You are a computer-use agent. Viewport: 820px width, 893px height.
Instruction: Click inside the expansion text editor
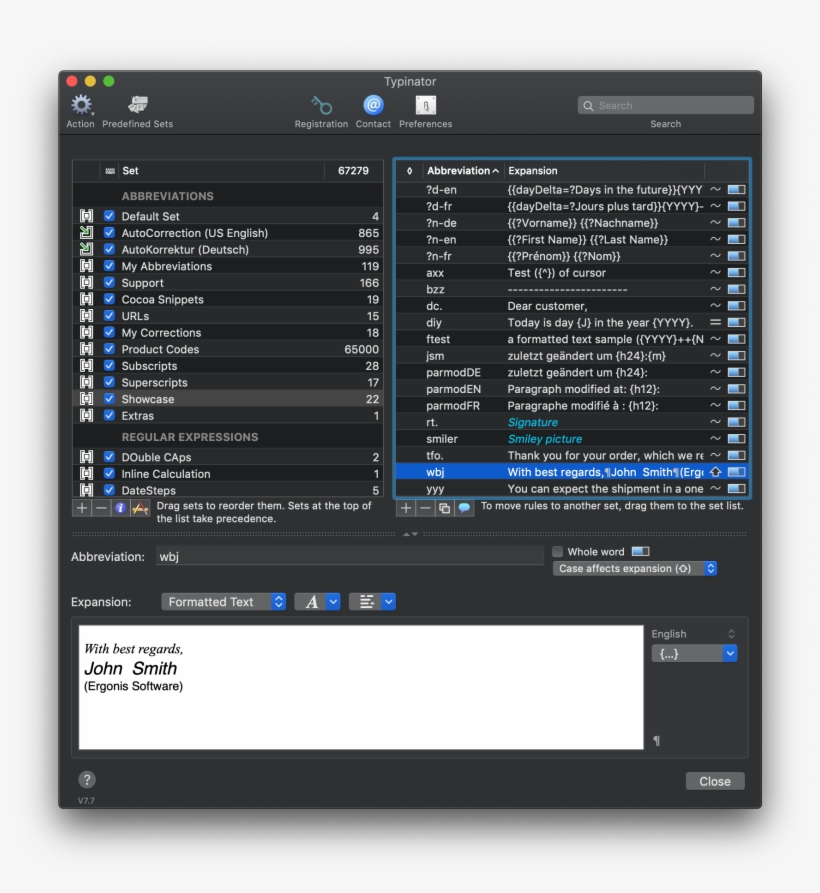point(361,687)
